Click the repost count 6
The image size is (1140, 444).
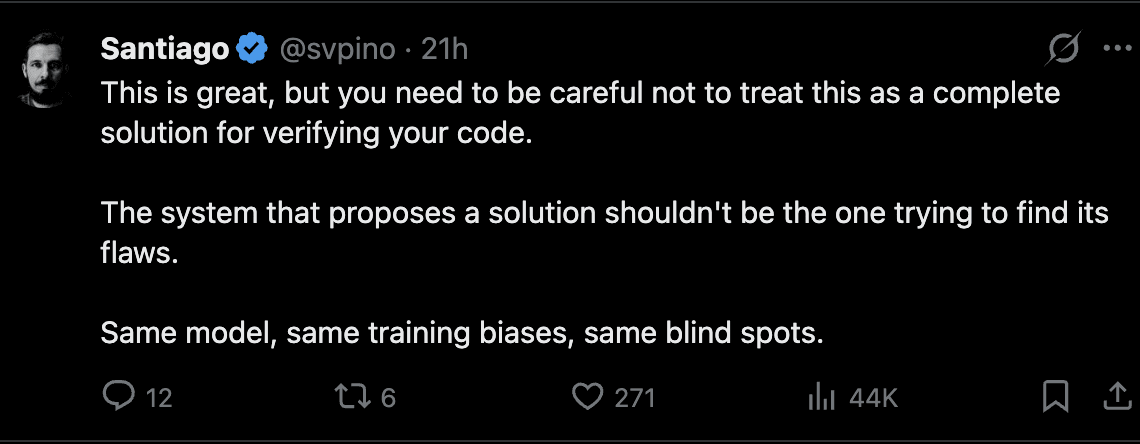pyautogui.click(x=389, y=398)
